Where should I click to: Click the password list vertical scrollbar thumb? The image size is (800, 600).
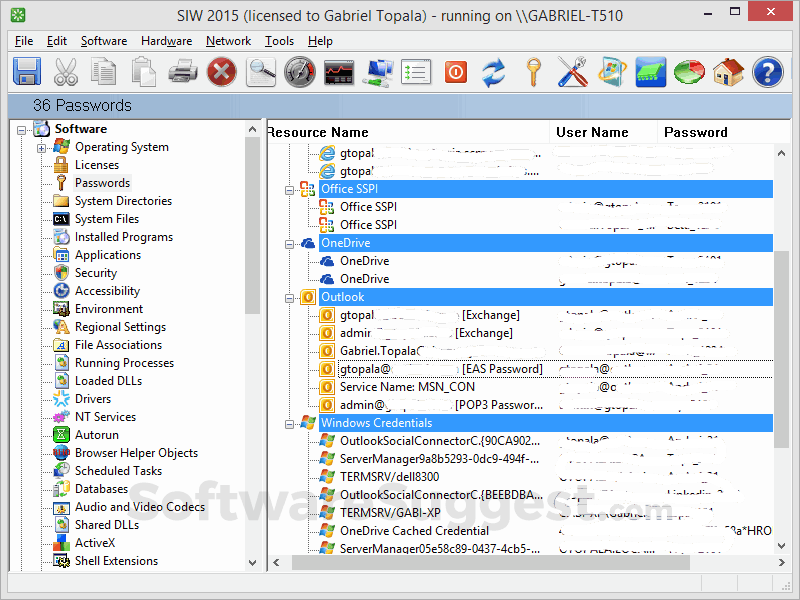(x=782, y=349)
